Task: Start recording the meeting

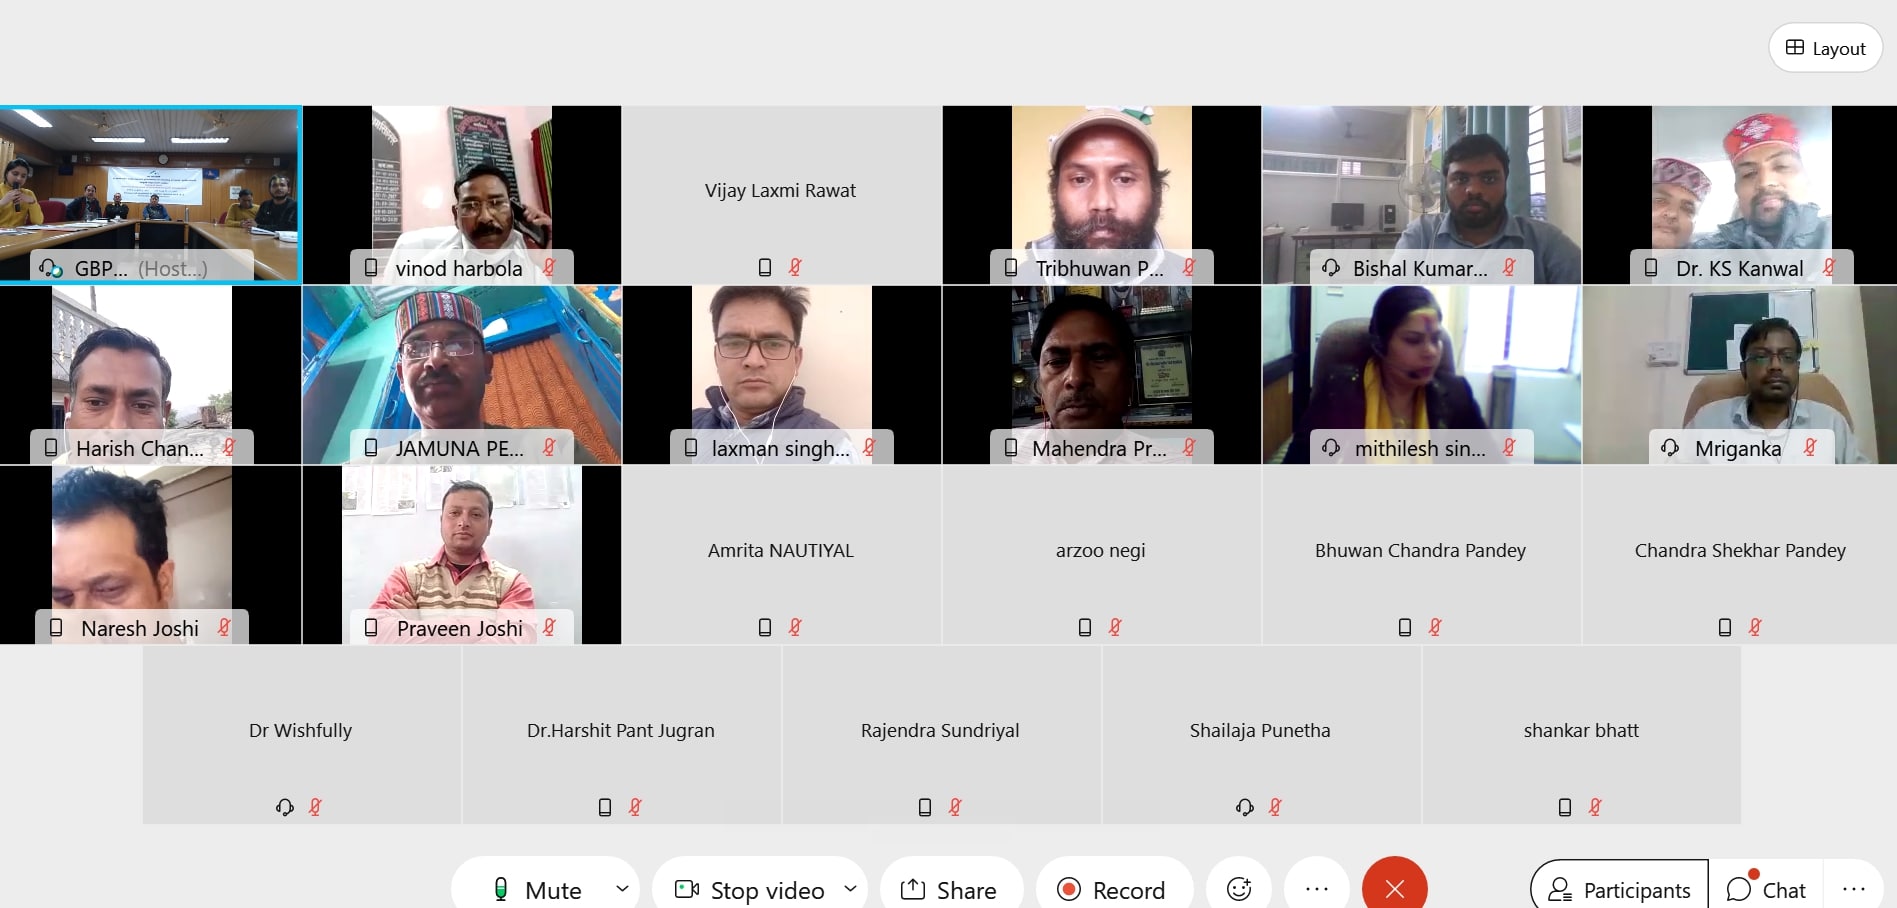Action: pos(1113,889)
